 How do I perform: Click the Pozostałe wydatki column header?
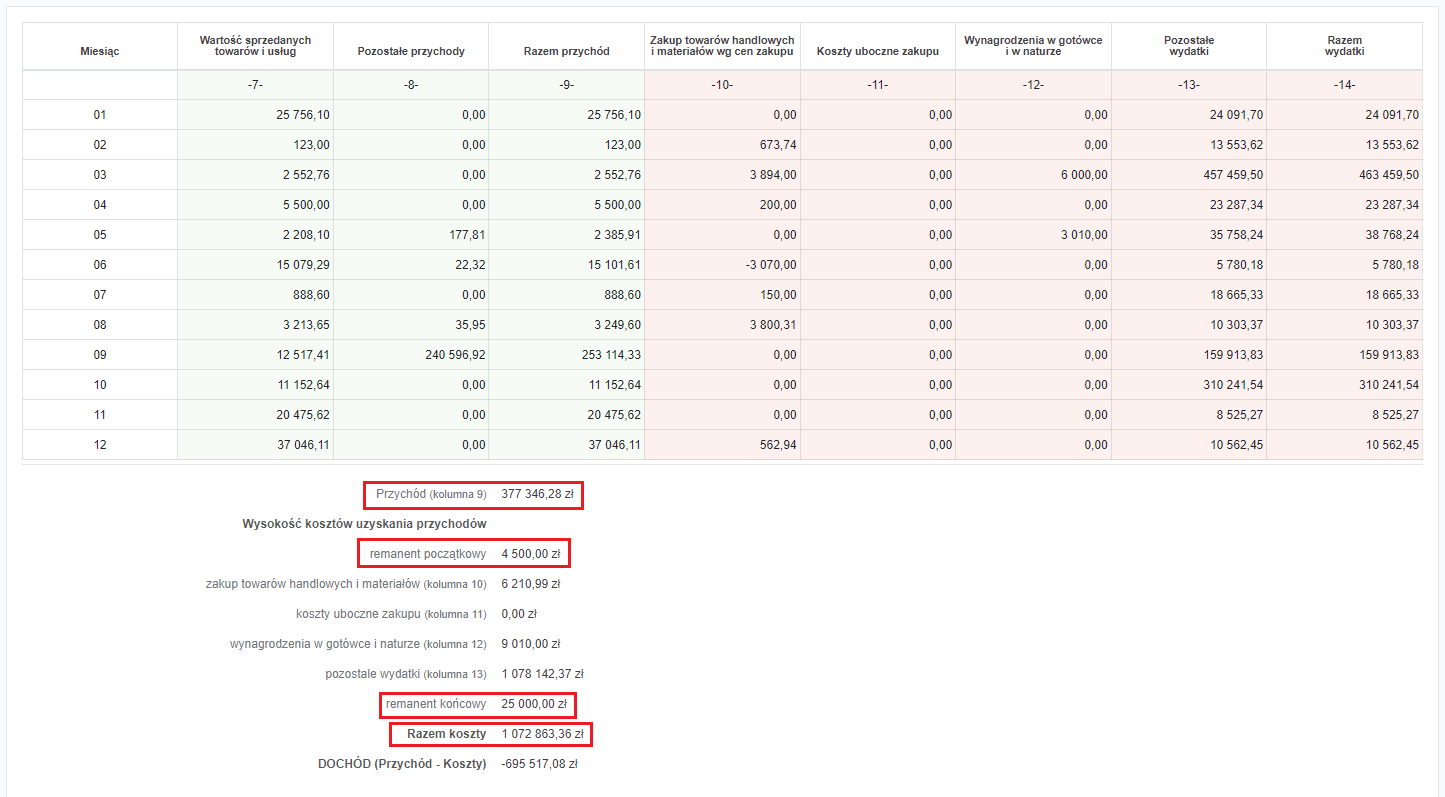tap(1189, 45)
